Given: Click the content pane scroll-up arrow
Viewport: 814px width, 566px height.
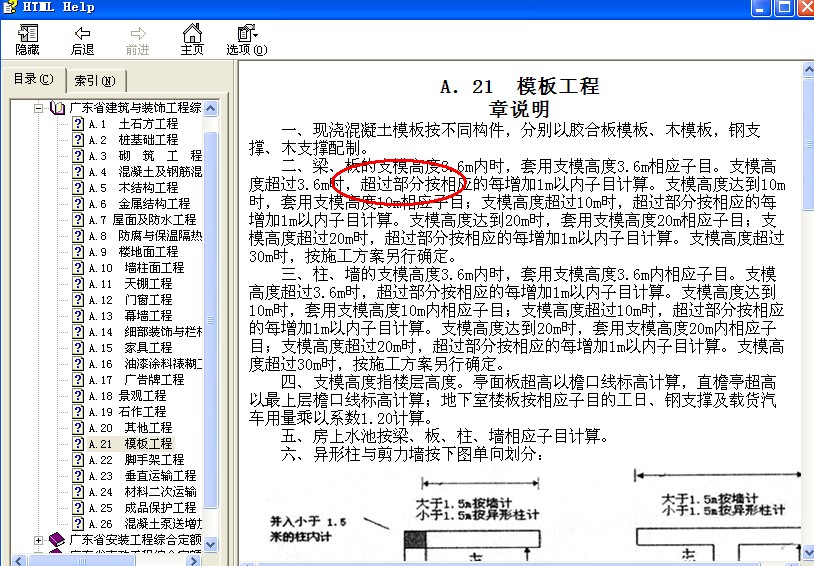Looking at the screenshot, I should [808, 70].
